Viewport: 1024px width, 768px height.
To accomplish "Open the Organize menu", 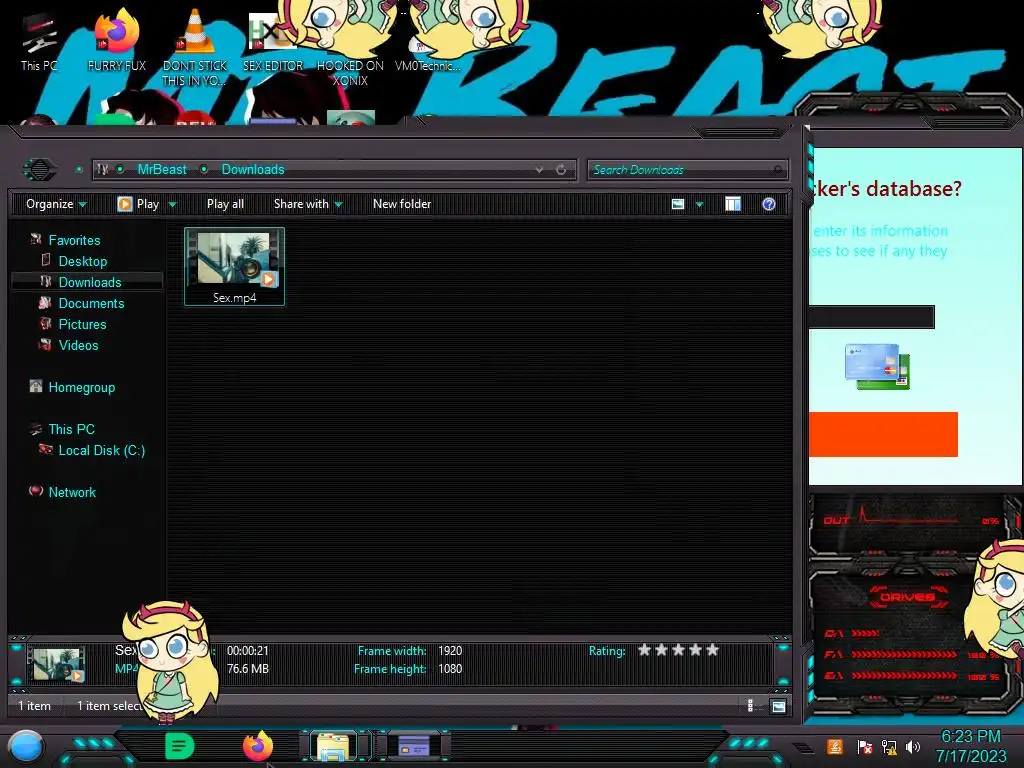I will pos(56,204).
